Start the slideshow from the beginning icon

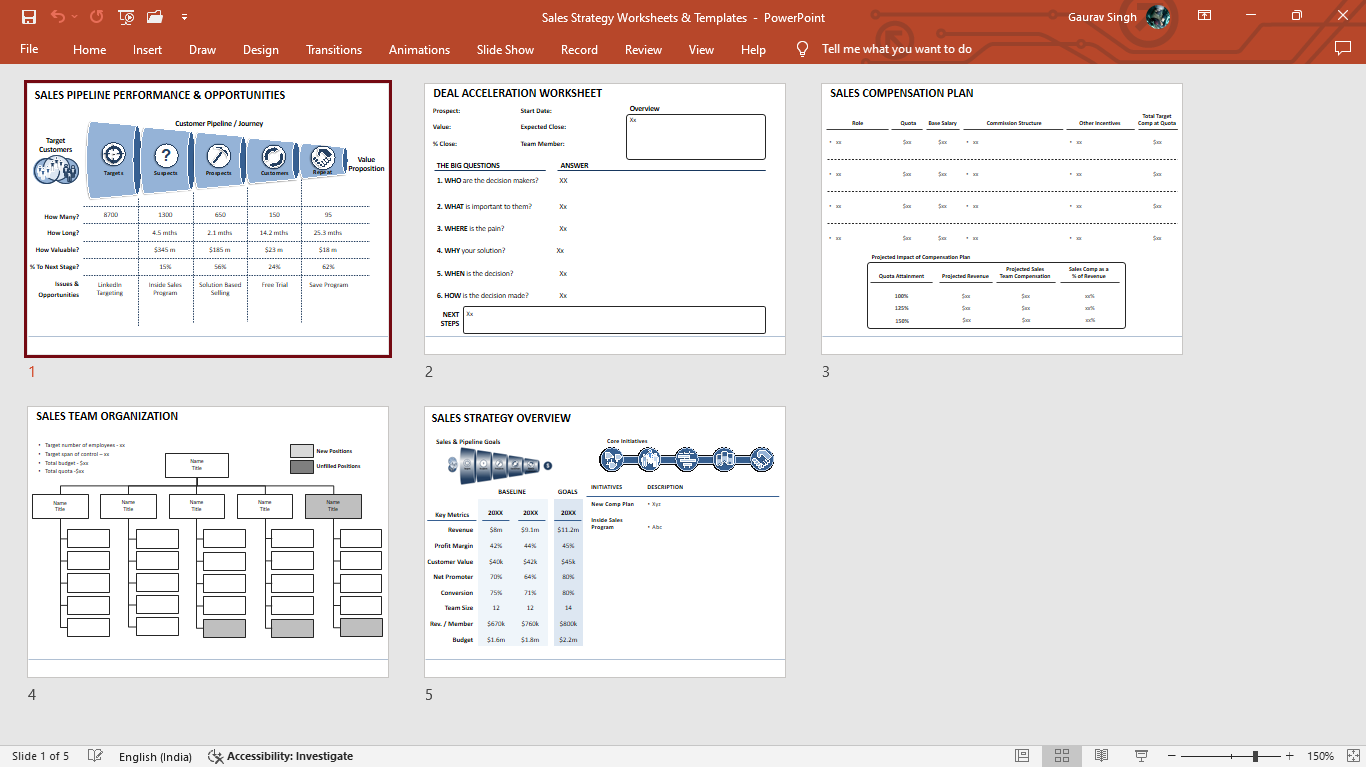coord(126,17)
